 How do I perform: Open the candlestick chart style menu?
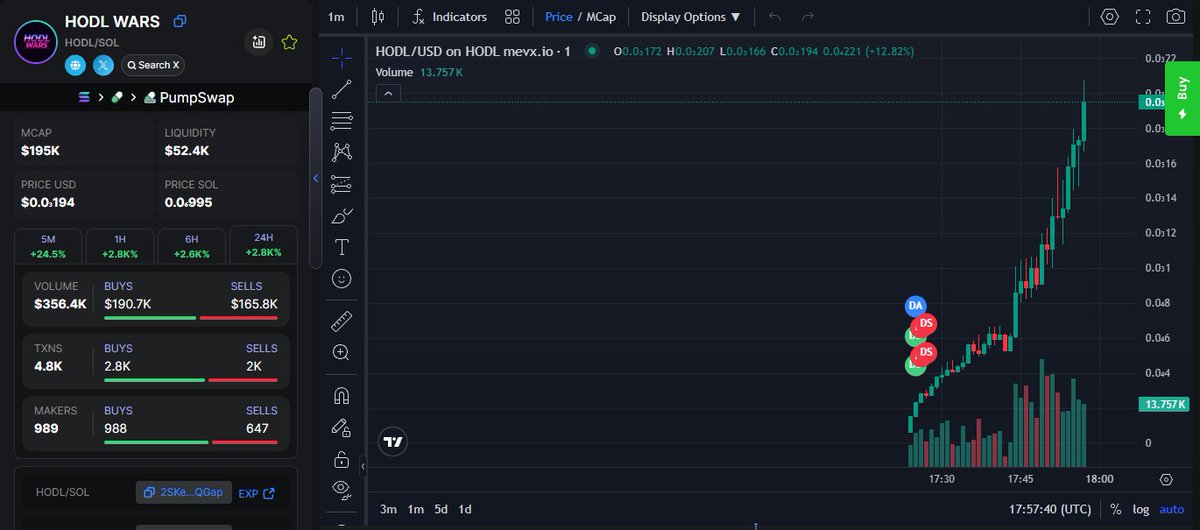click(377, 17)
